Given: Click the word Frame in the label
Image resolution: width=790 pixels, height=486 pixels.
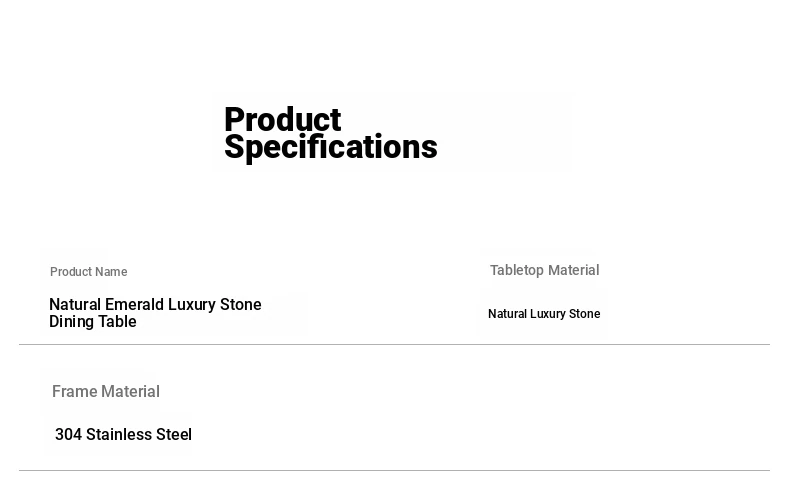Looking at the screenshot, I should (74, 392).
